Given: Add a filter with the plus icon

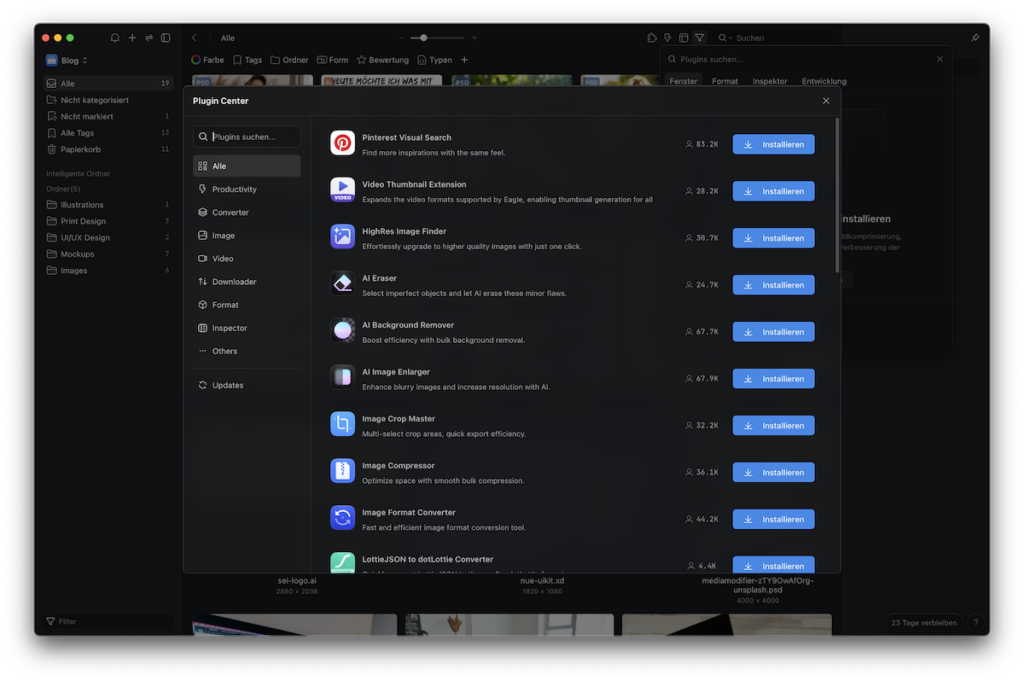Looking at the screenshot, I should 464,60.
